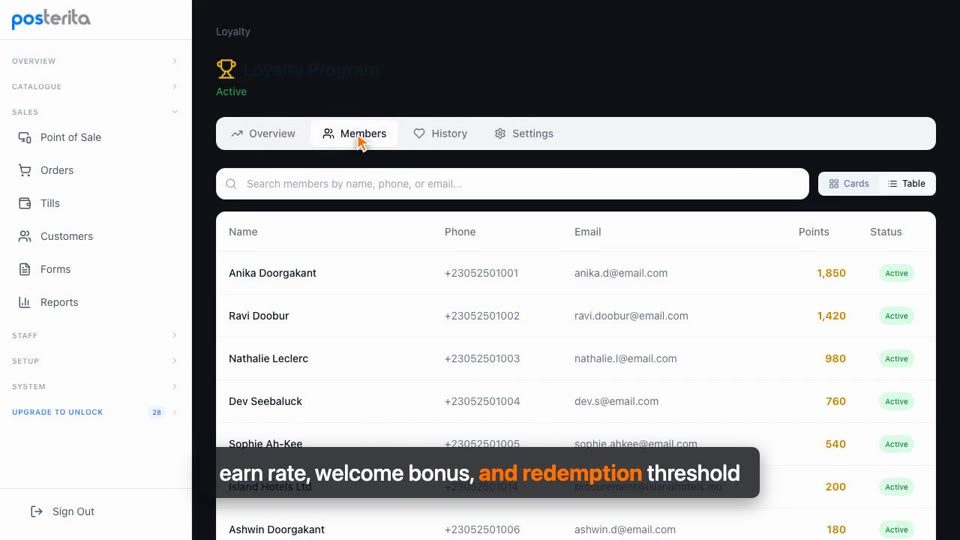Screen dimensions: 960x540
Task: Click the Loyalty breadcrumb
Action: click(x=233, y=32)
